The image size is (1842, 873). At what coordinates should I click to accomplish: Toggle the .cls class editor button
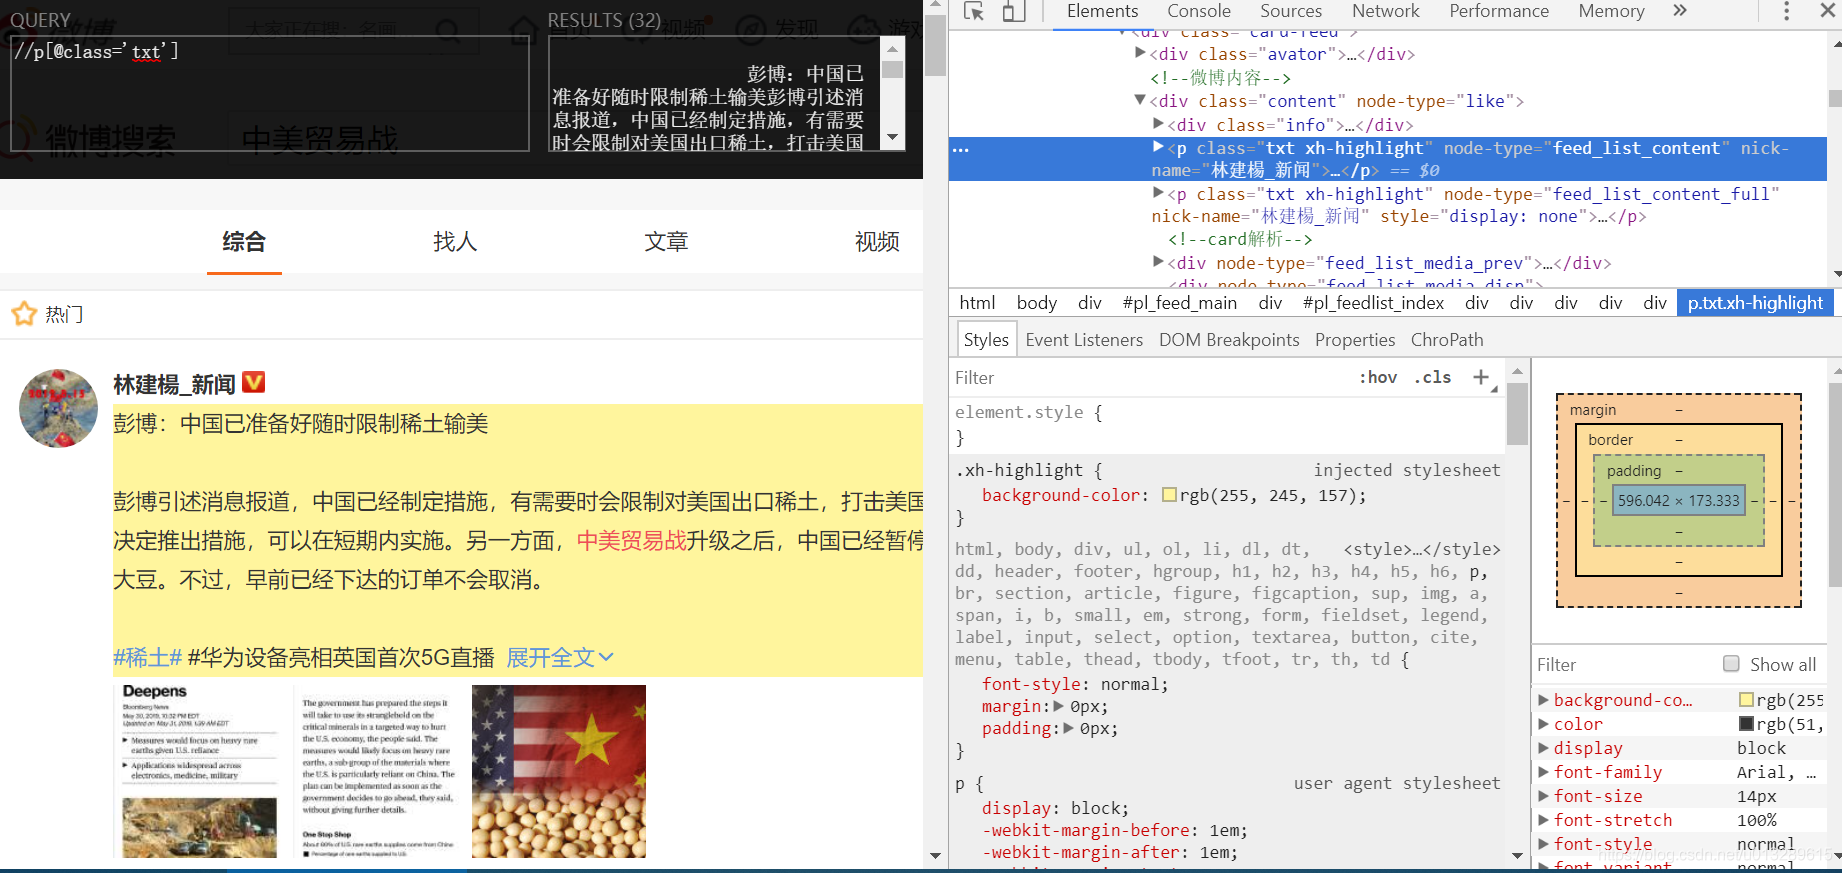[x=1433, y=377]
